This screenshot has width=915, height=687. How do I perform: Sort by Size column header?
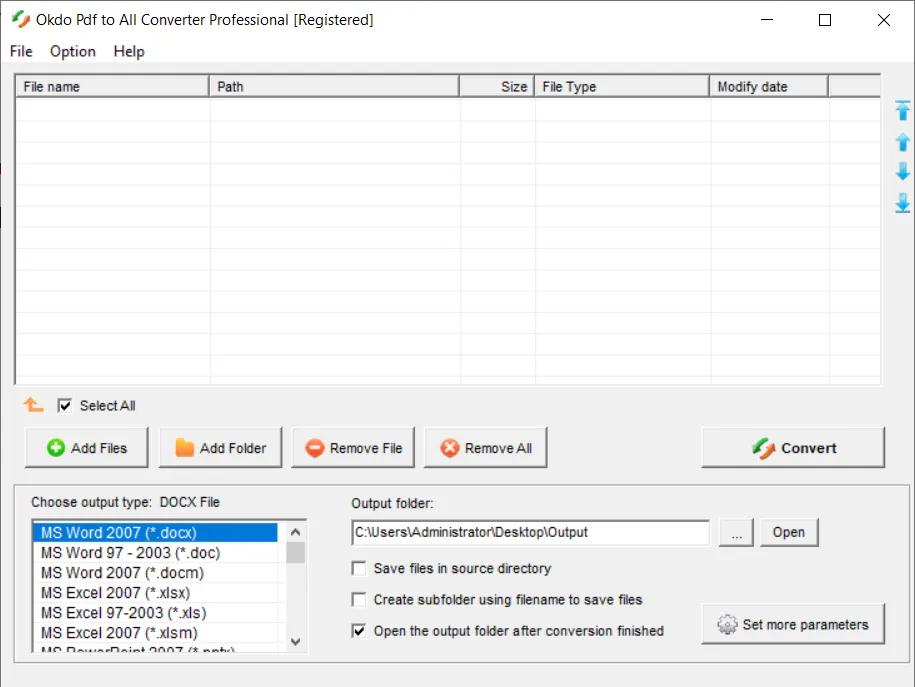click(x=497, y=86)
